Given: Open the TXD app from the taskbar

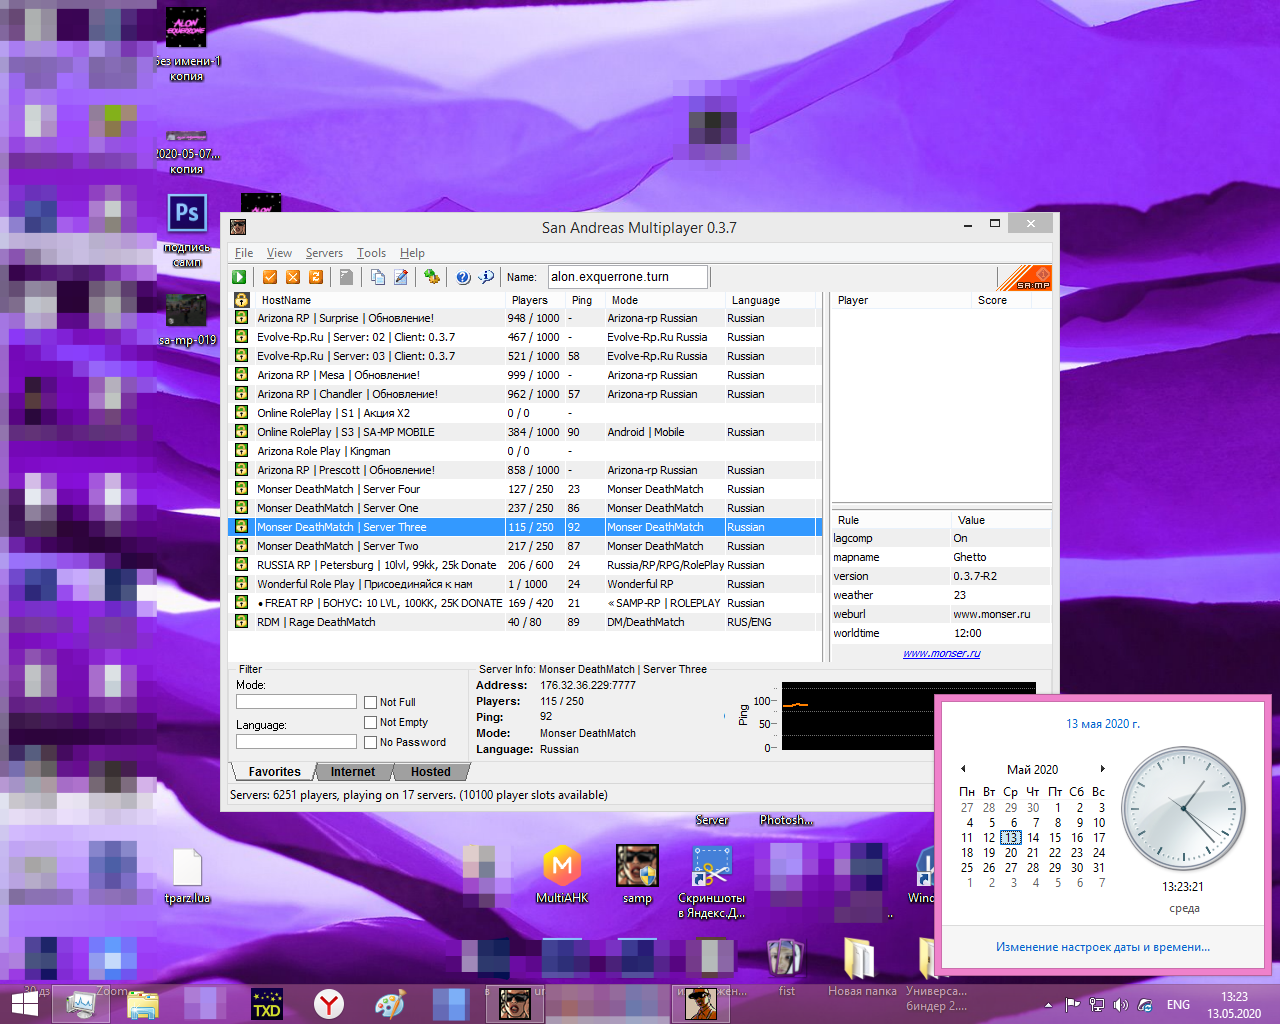Looking at the screenshot, I should point(267,1003).
